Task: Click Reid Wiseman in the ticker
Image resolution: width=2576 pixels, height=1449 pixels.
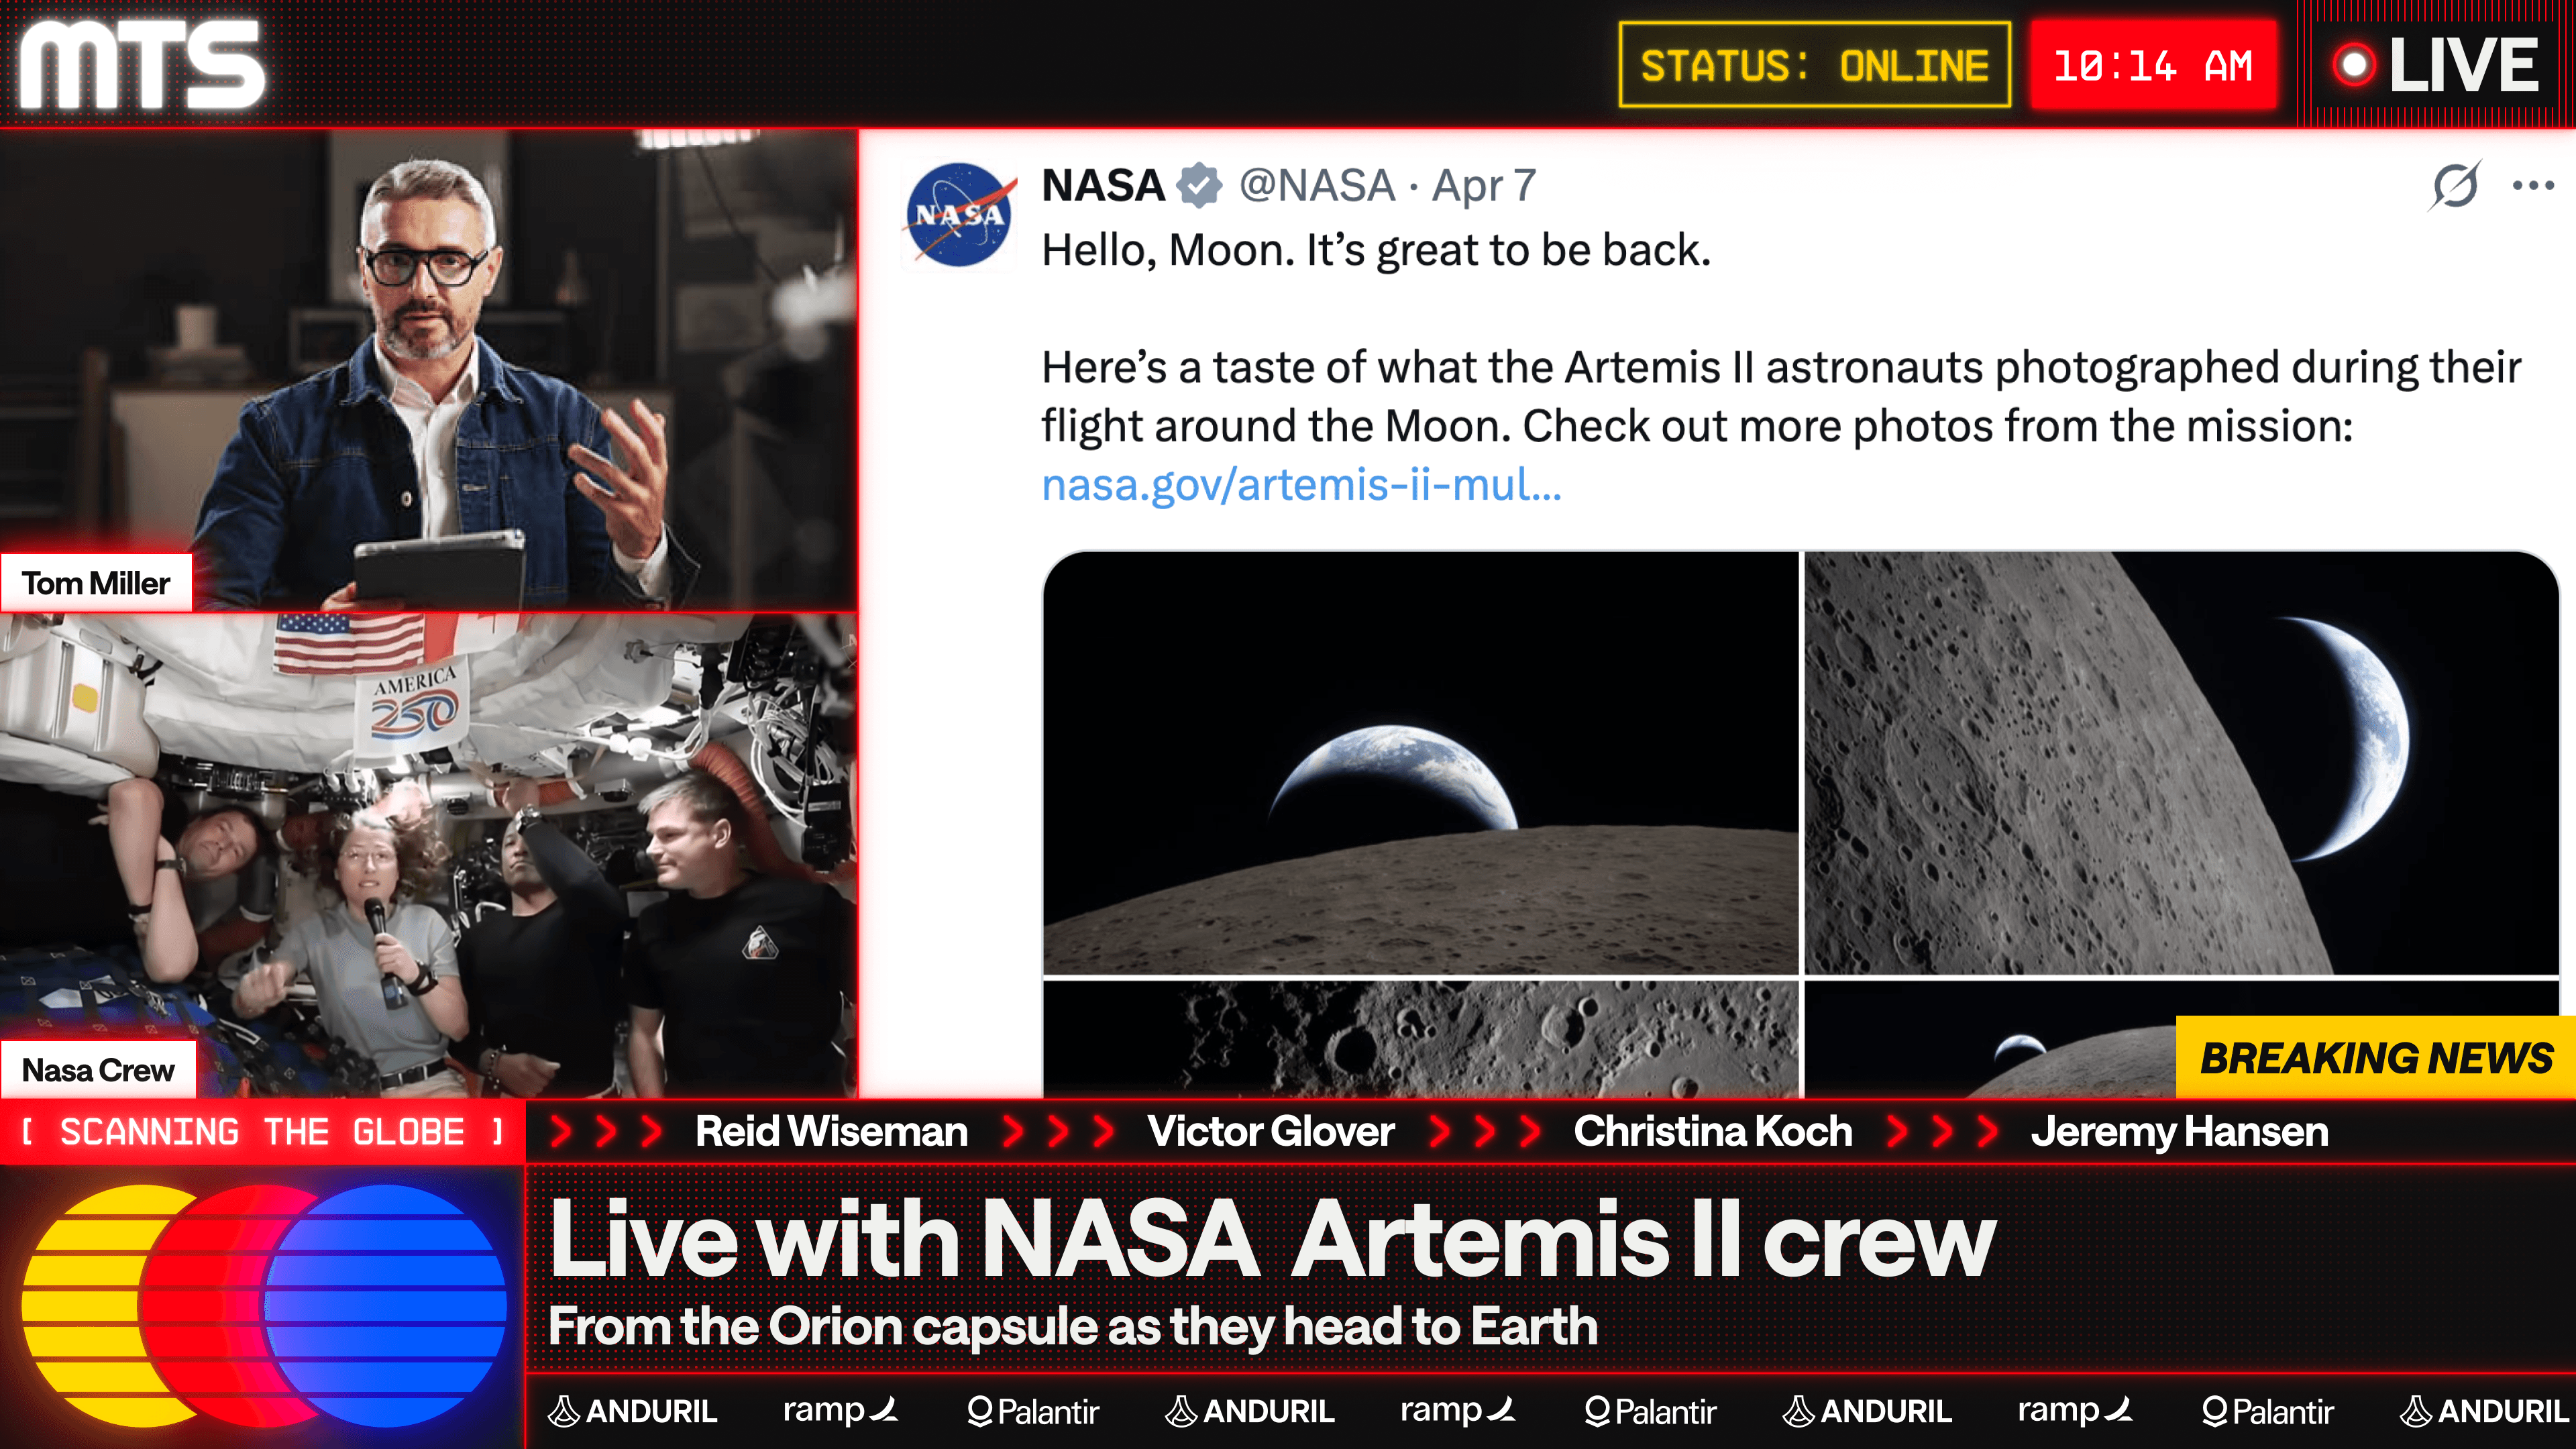Action: point(831,1132)
